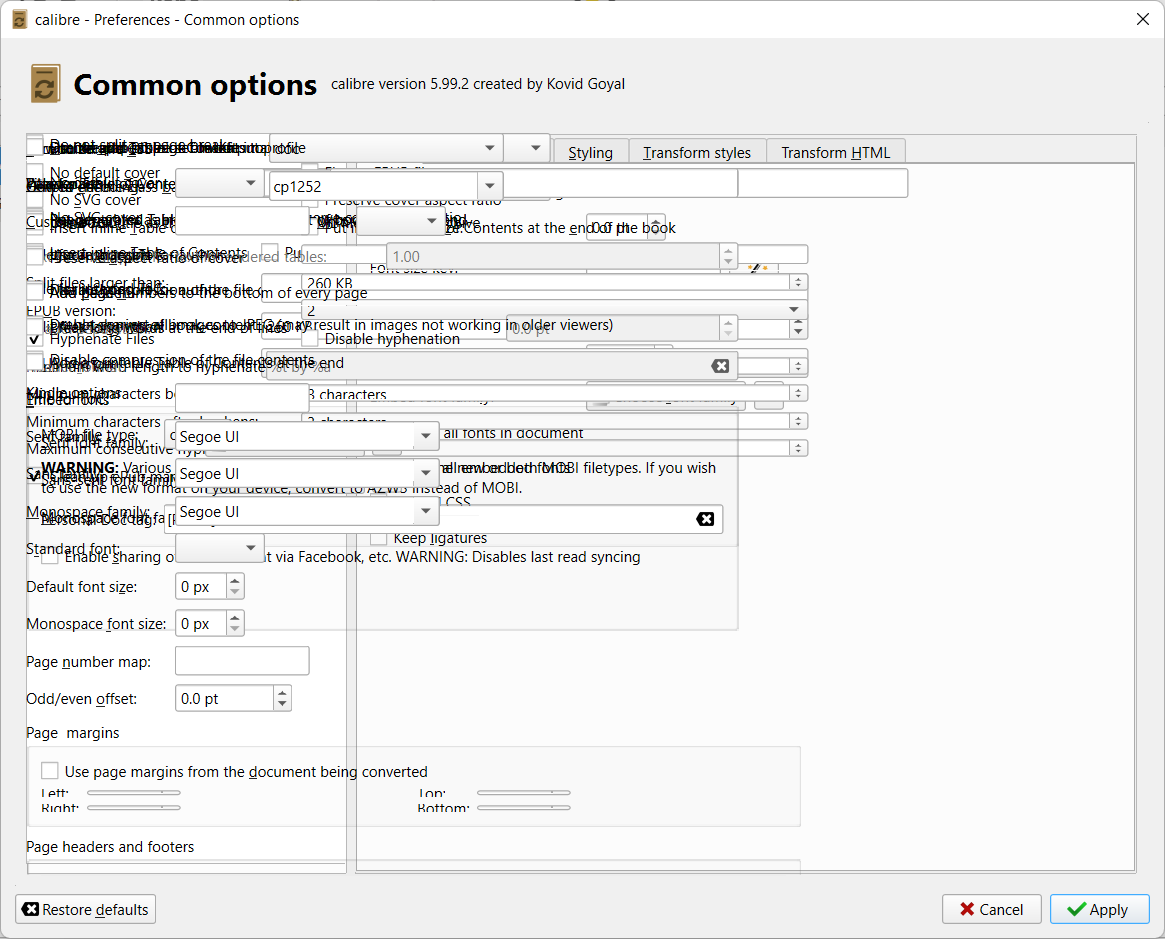Tick the No SVG cover checkbox
The width and height of the screenshot is (1165, 939).
[35, 199]
